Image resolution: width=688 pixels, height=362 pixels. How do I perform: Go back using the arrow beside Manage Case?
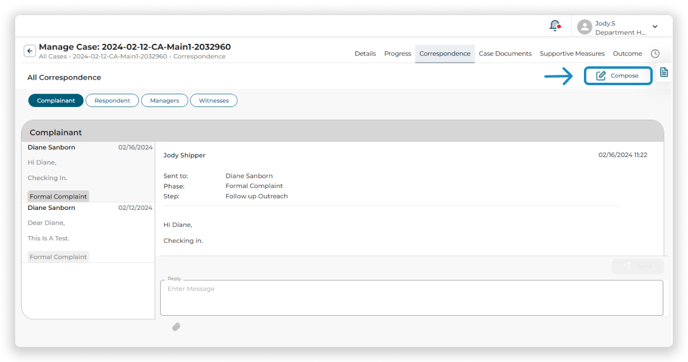point(29,51)
